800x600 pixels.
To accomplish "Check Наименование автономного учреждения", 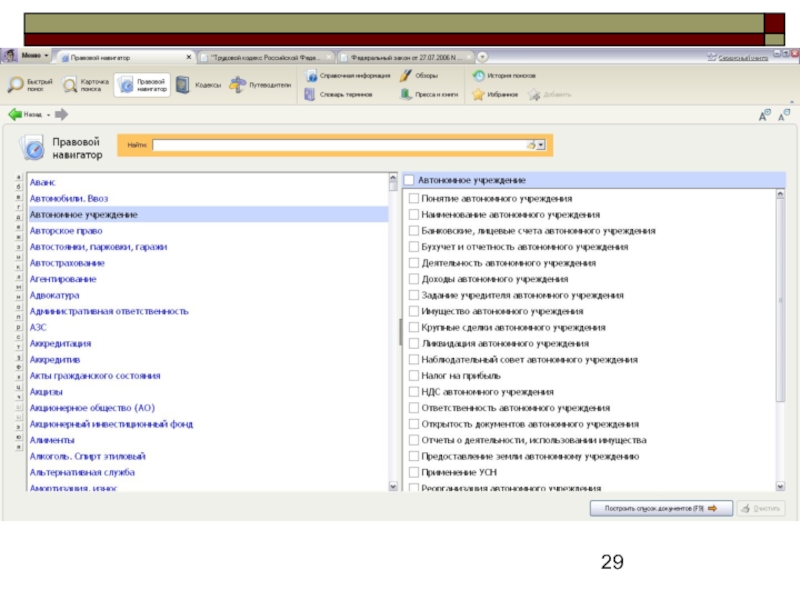I will tap(414, 214).
